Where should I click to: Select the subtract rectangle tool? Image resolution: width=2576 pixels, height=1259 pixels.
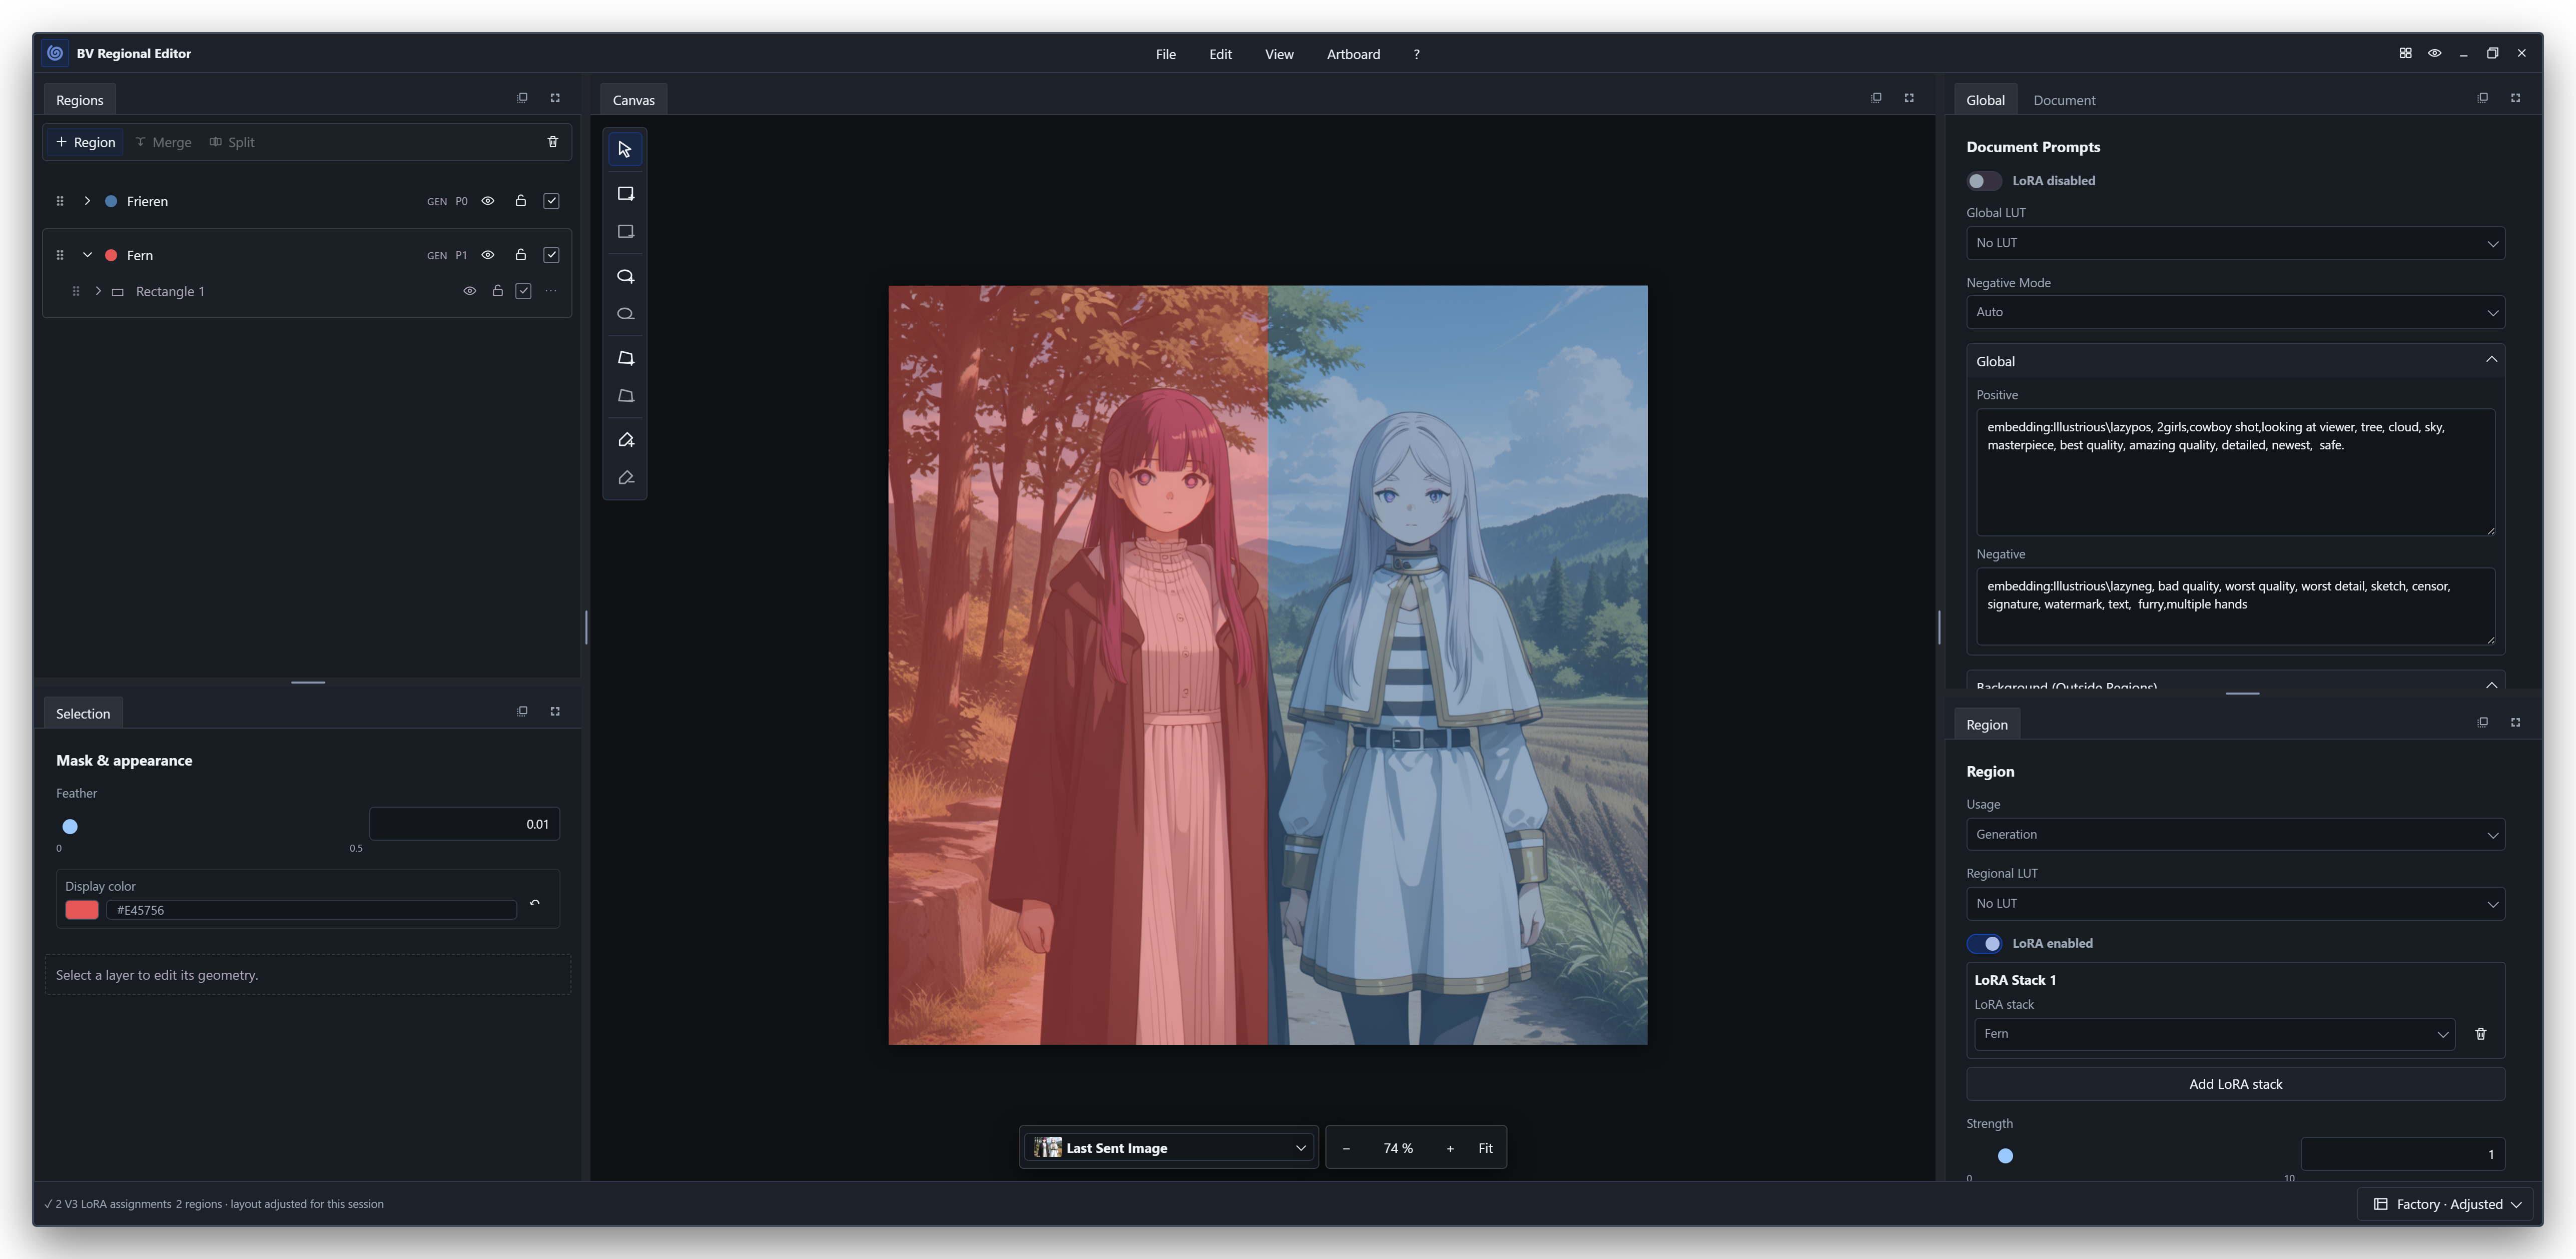625,232
